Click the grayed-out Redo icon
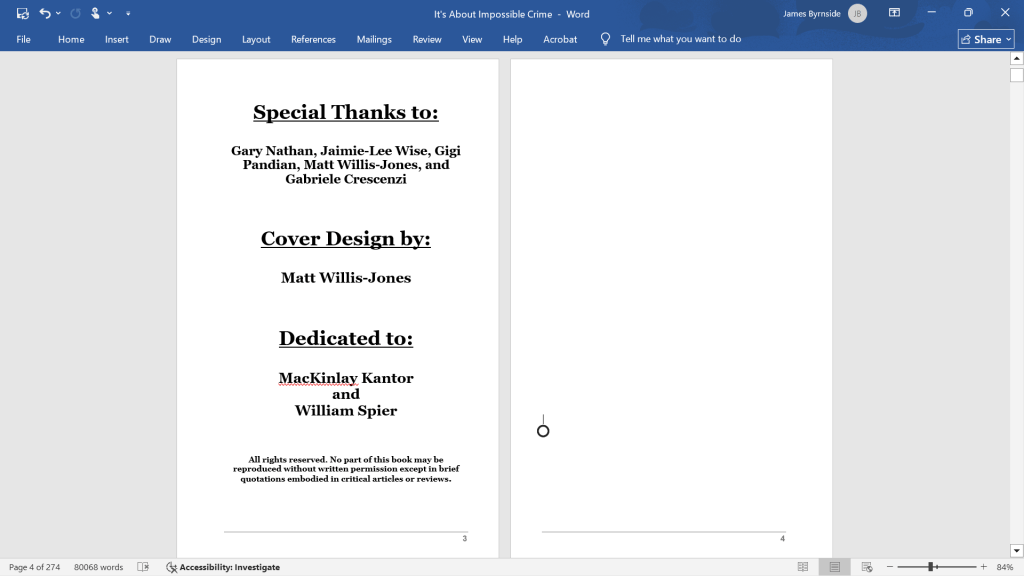 click(x=75, y=14)
